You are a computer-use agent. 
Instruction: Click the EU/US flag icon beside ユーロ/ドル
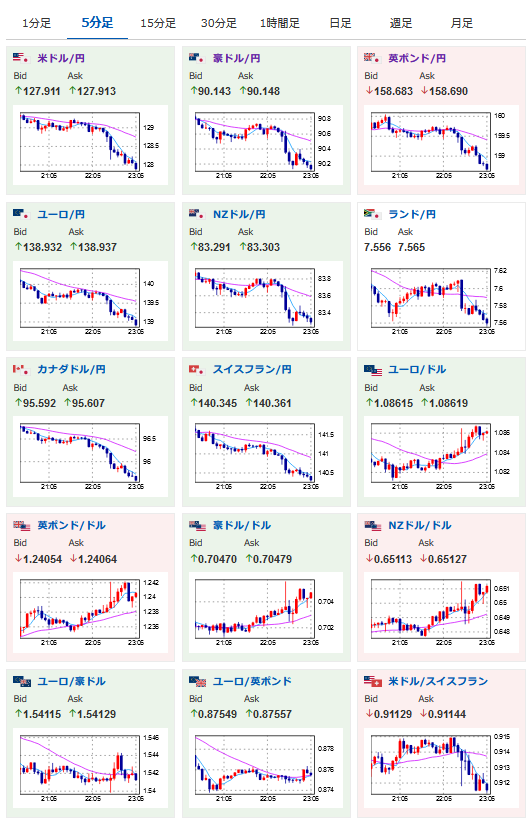[373, 370]
